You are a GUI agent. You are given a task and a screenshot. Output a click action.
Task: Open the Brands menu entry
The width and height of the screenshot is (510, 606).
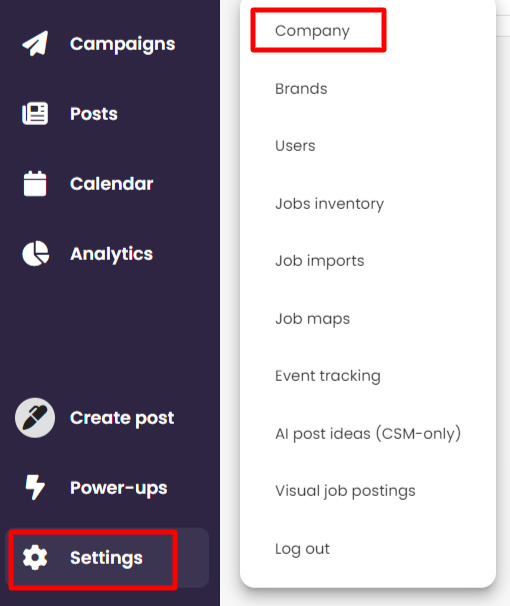(x=301, y=89)
